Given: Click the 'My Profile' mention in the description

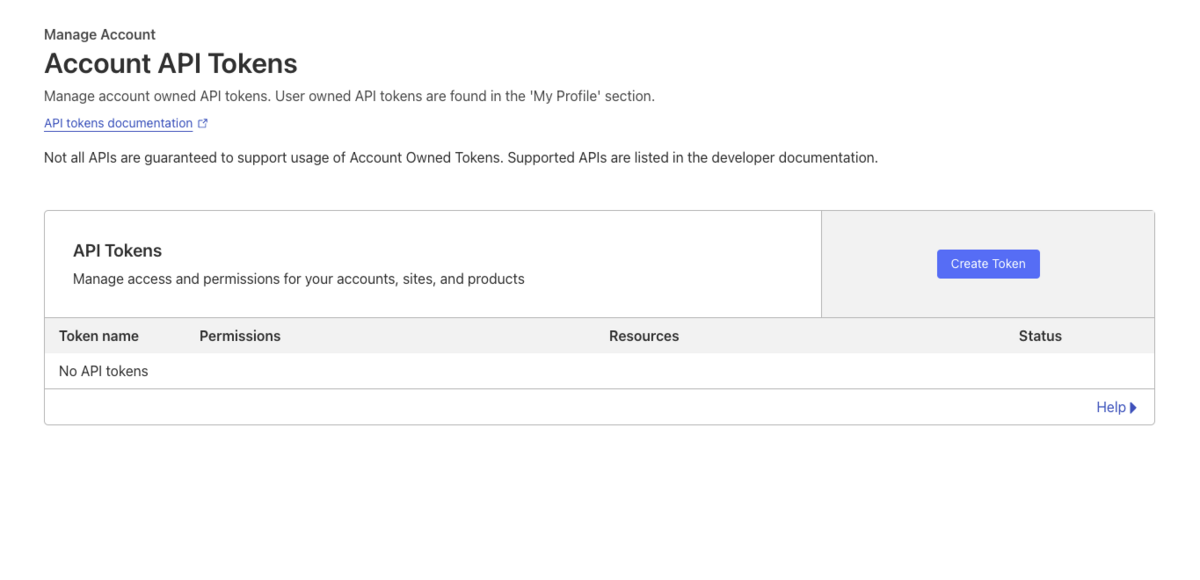Looking at the screenshot, I should pyautogui.click(x=567, y=97).
